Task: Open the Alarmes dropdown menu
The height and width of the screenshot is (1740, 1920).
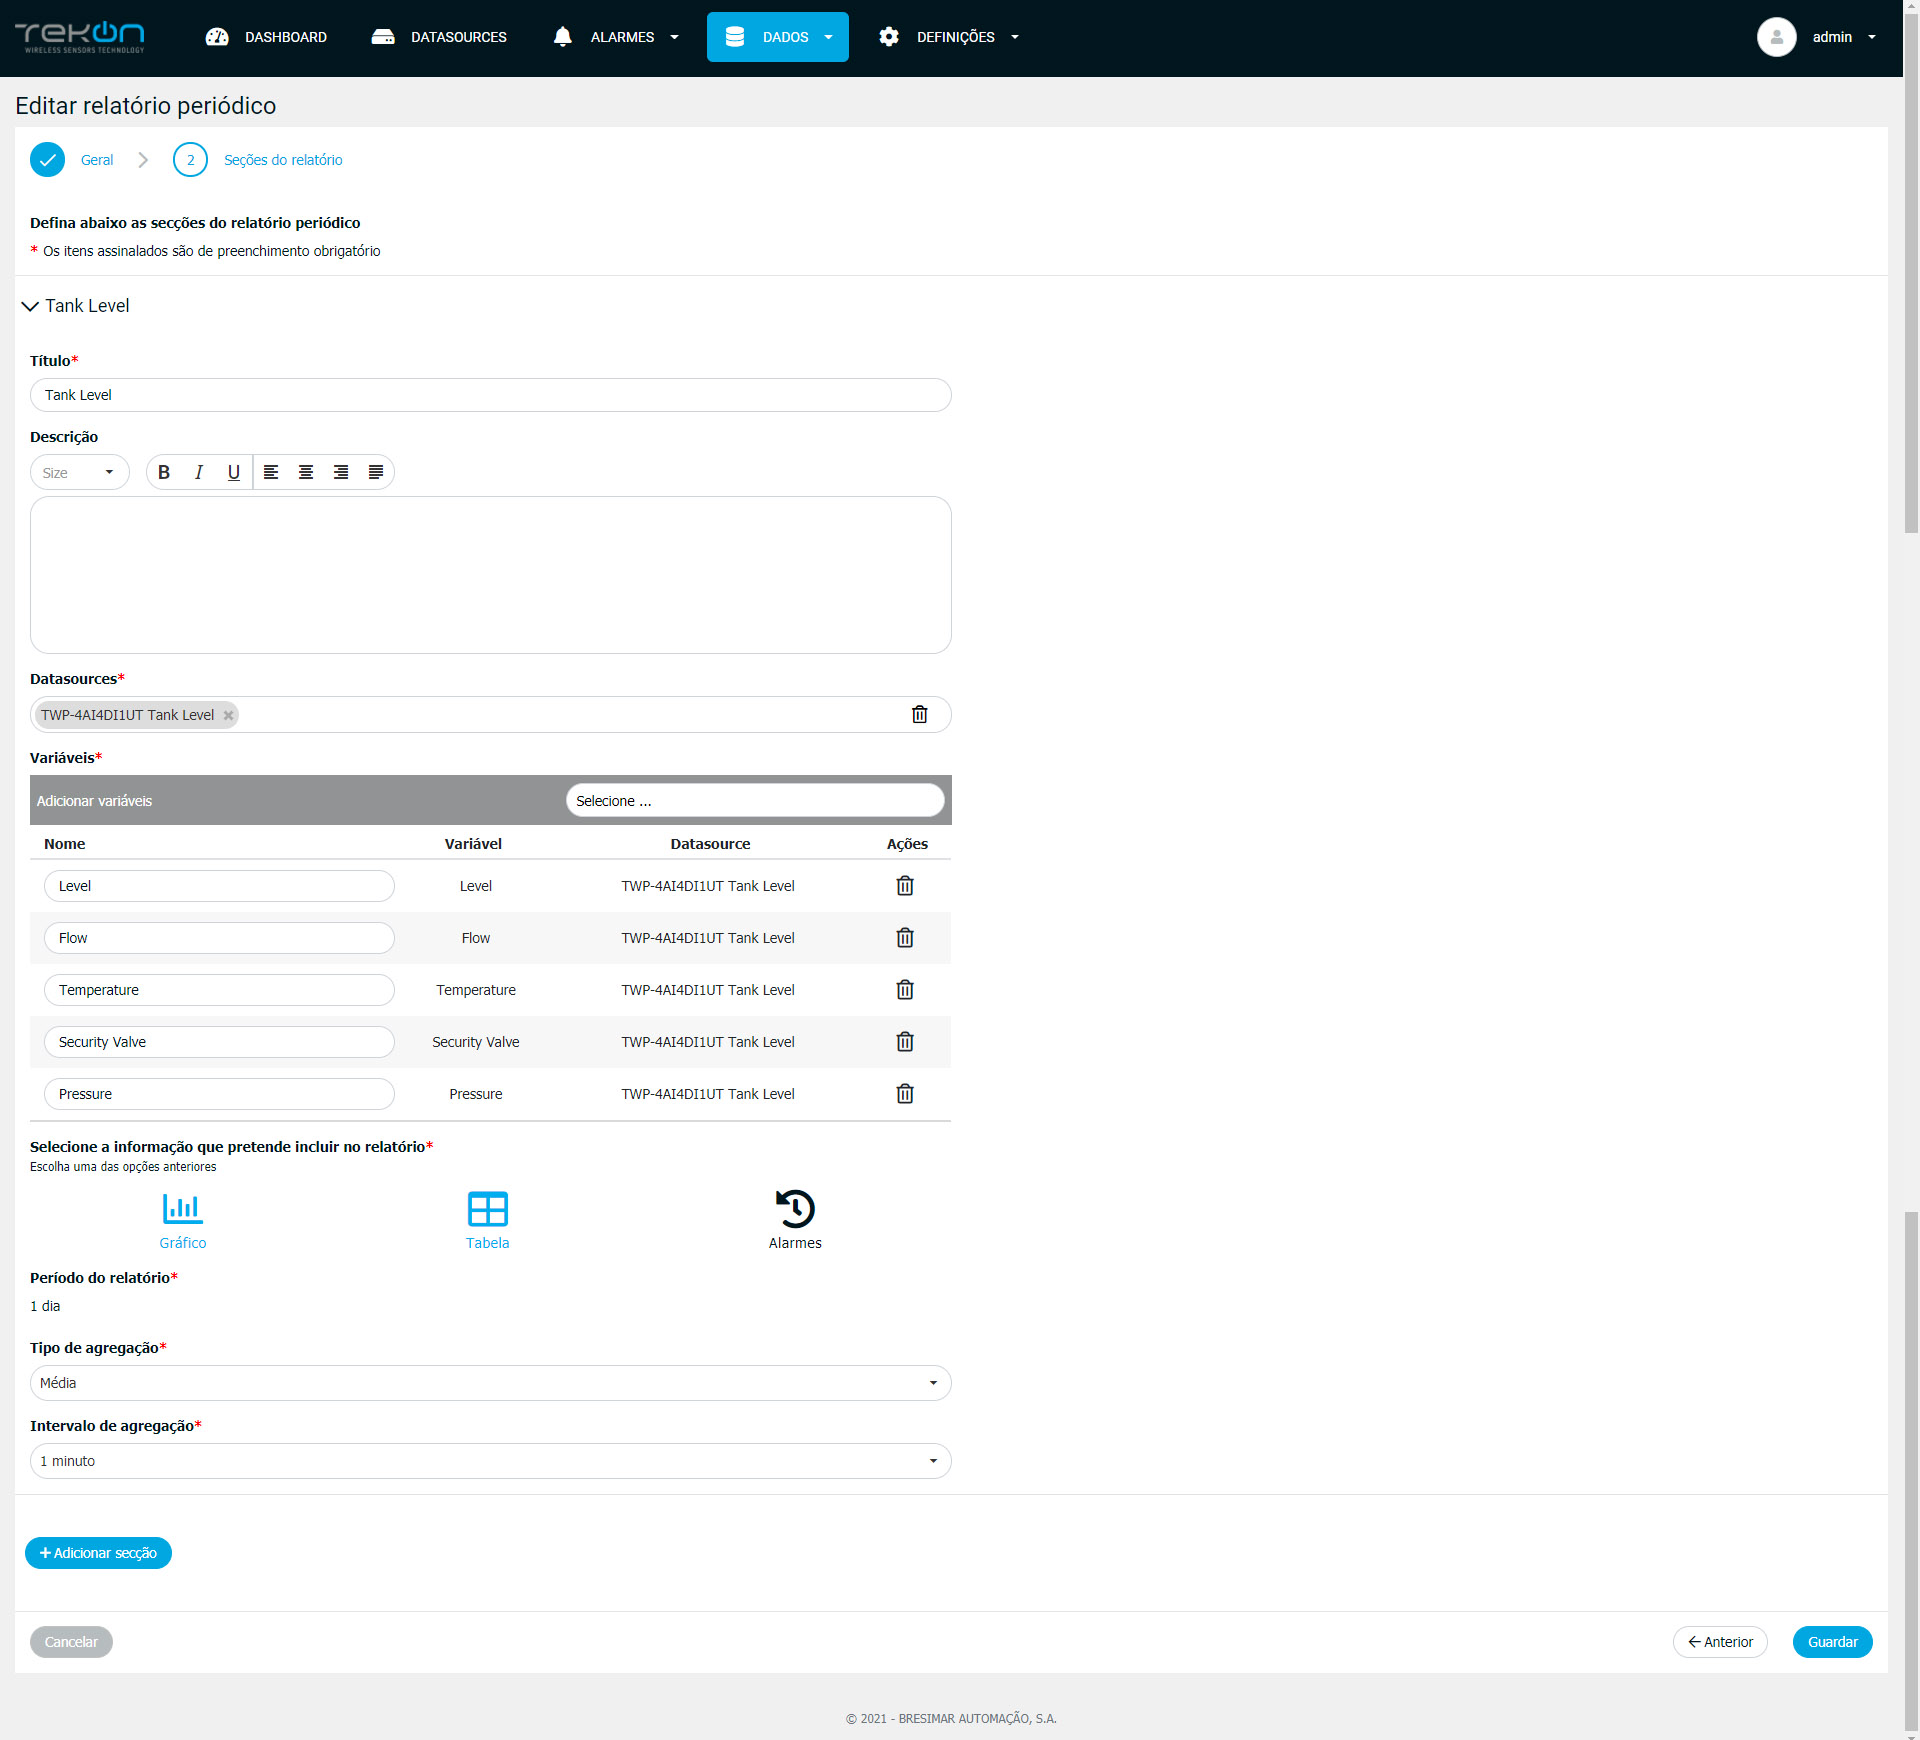Action: point(616,37)
